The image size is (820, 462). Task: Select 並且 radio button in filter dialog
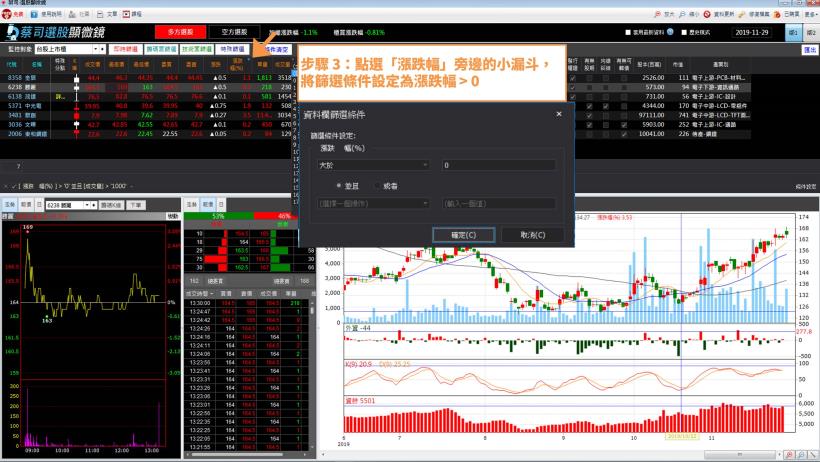click(339, 186)
